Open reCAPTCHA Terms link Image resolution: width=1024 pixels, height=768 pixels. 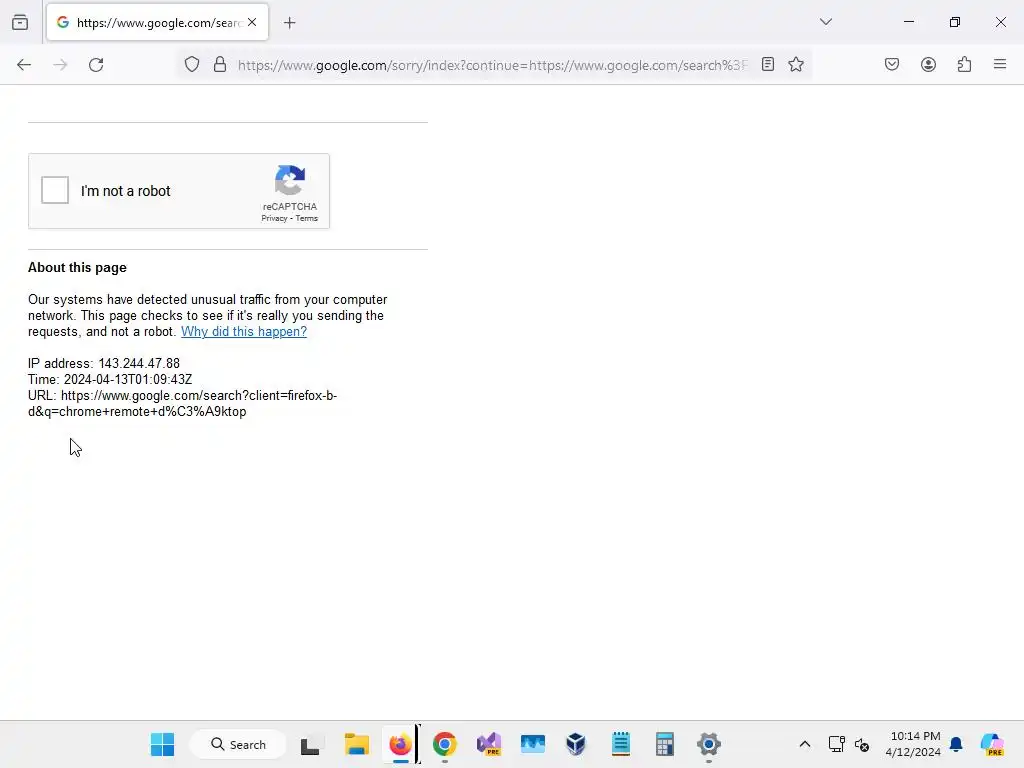(306, 219)
